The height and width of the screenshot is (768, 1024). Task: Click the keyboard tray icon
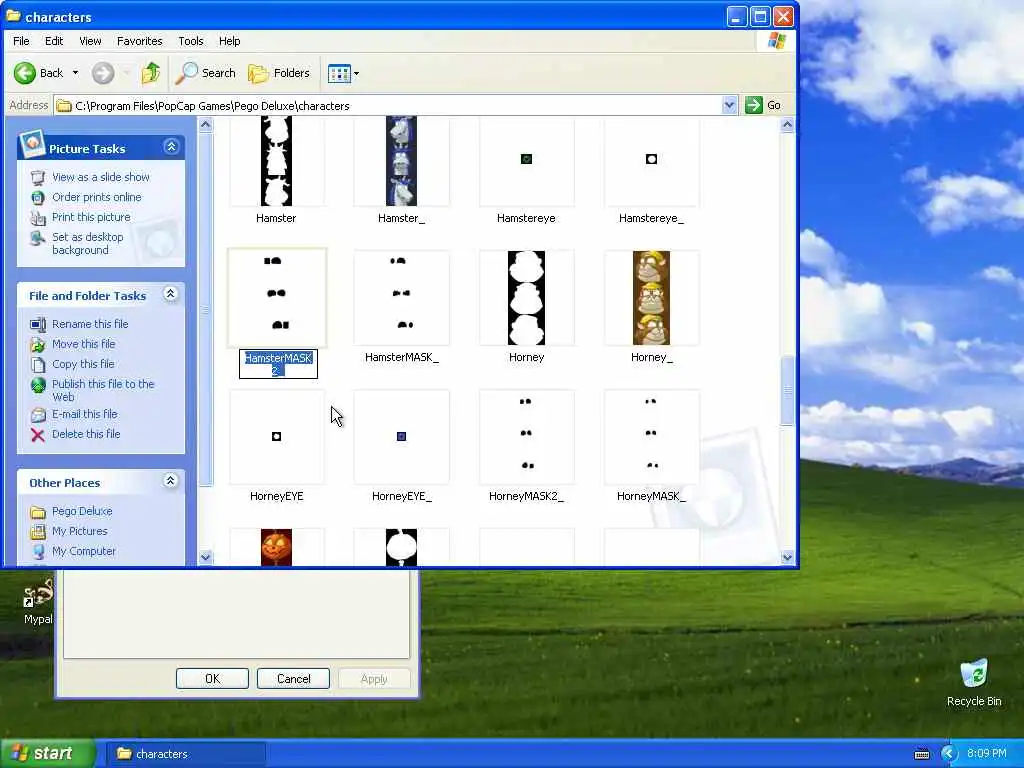tap(922, 754)
